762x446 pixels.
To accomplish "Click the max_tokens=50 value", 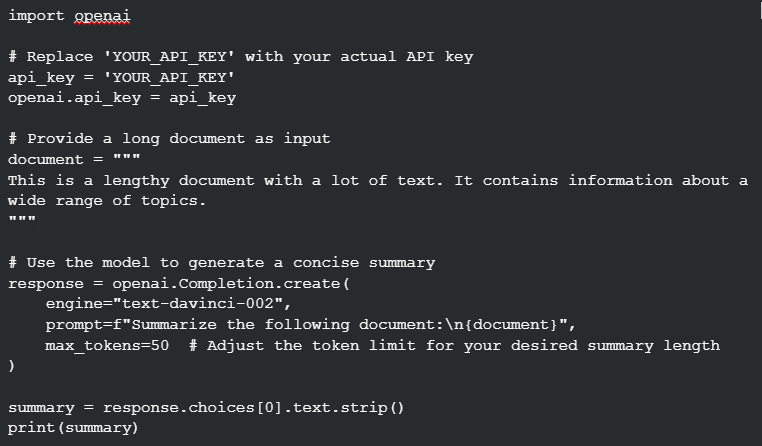I will click(107, 346).
